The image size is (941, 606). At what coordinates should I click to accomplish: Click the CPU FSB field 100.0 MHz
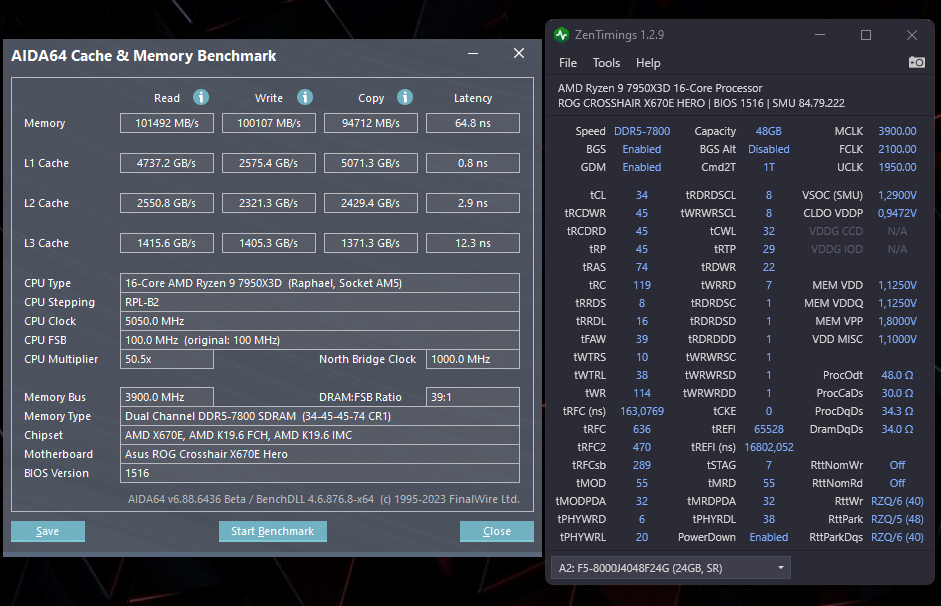pos(320,340)
